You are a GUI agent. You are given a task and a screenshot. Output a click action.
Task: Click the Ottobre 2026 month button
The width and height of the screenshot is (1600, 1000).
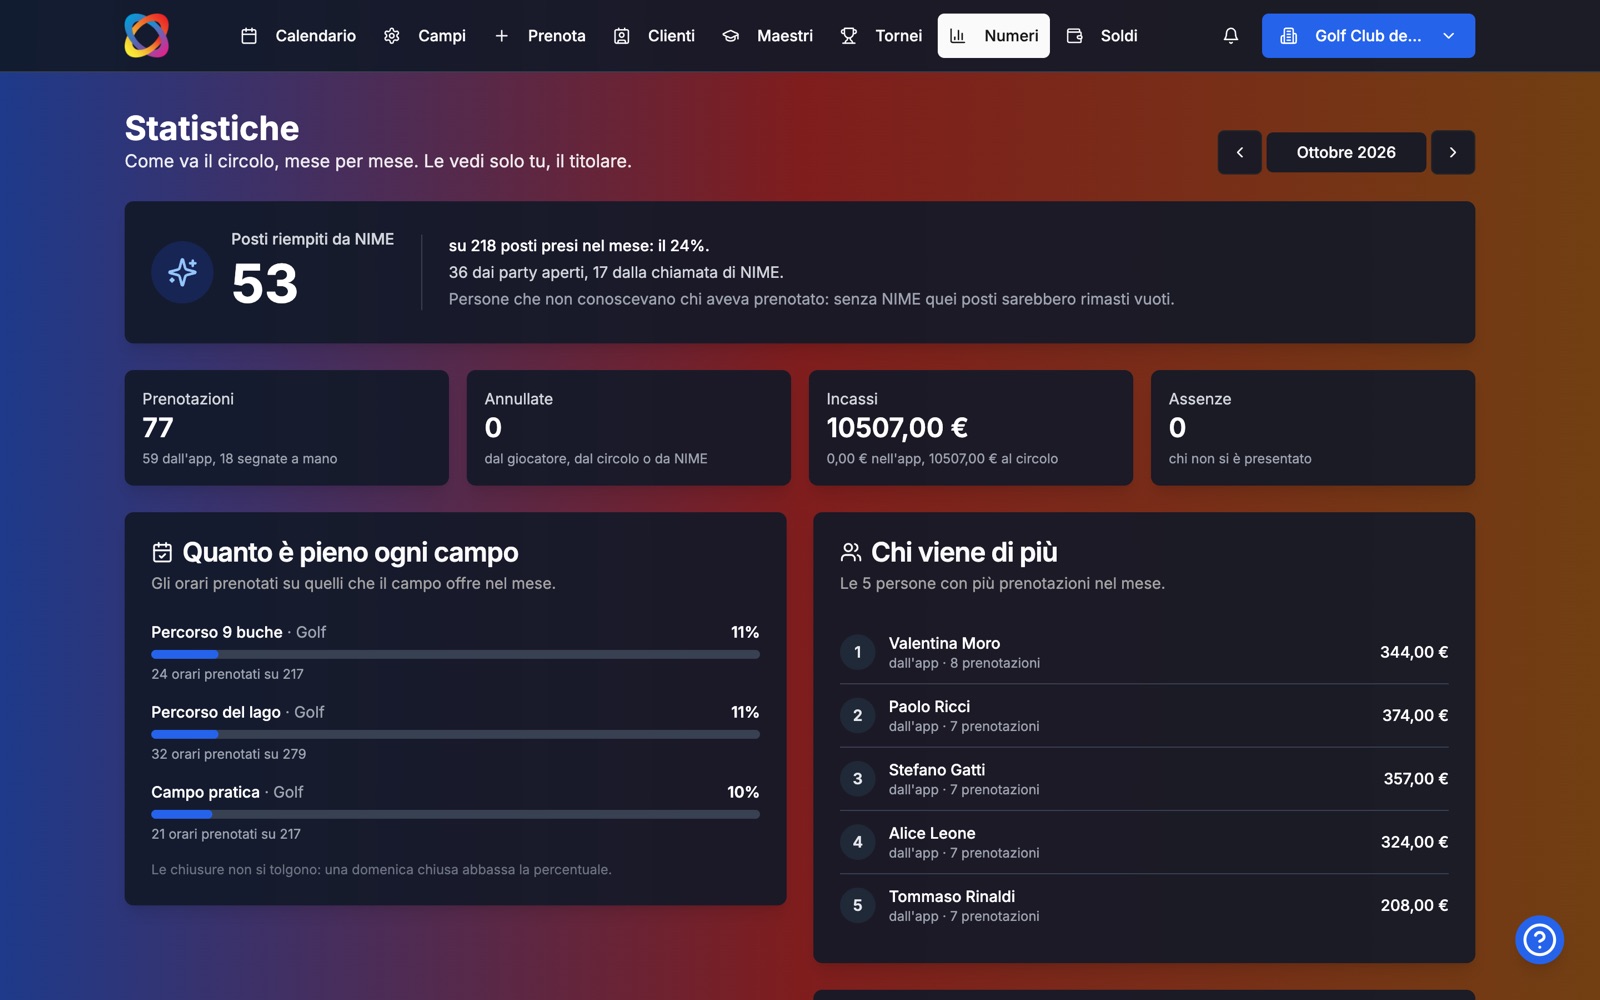(x=1346, y=152)
